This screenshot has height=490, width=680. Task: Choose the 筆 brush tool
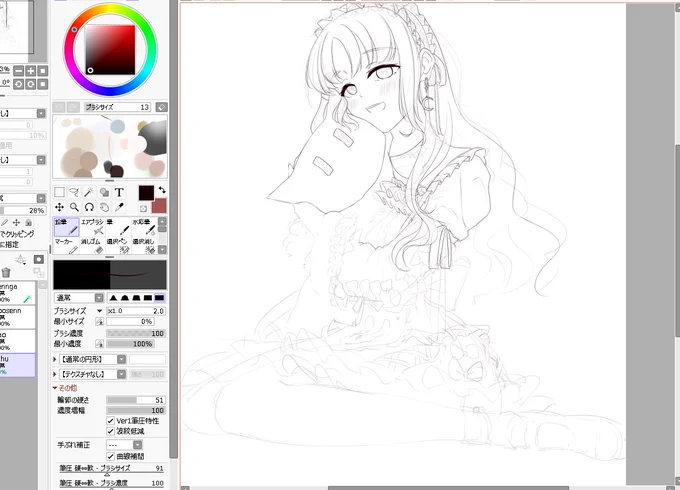(118, 227)
